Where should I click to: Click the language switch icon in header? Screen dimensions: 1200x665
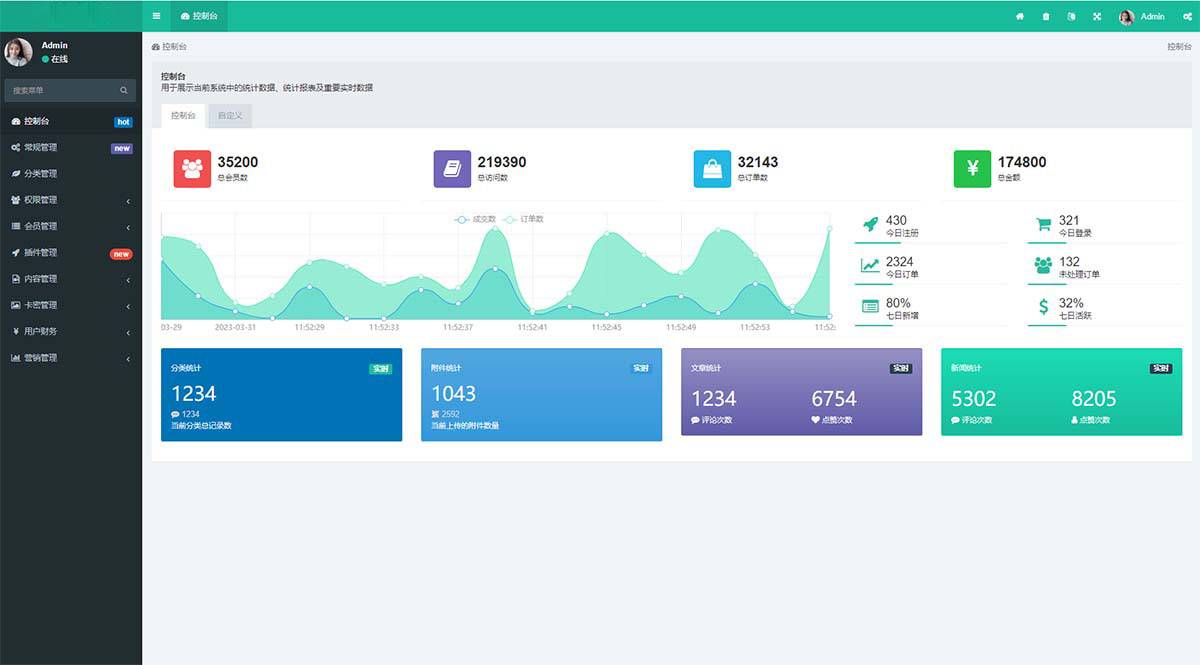tap(1071, 17)
